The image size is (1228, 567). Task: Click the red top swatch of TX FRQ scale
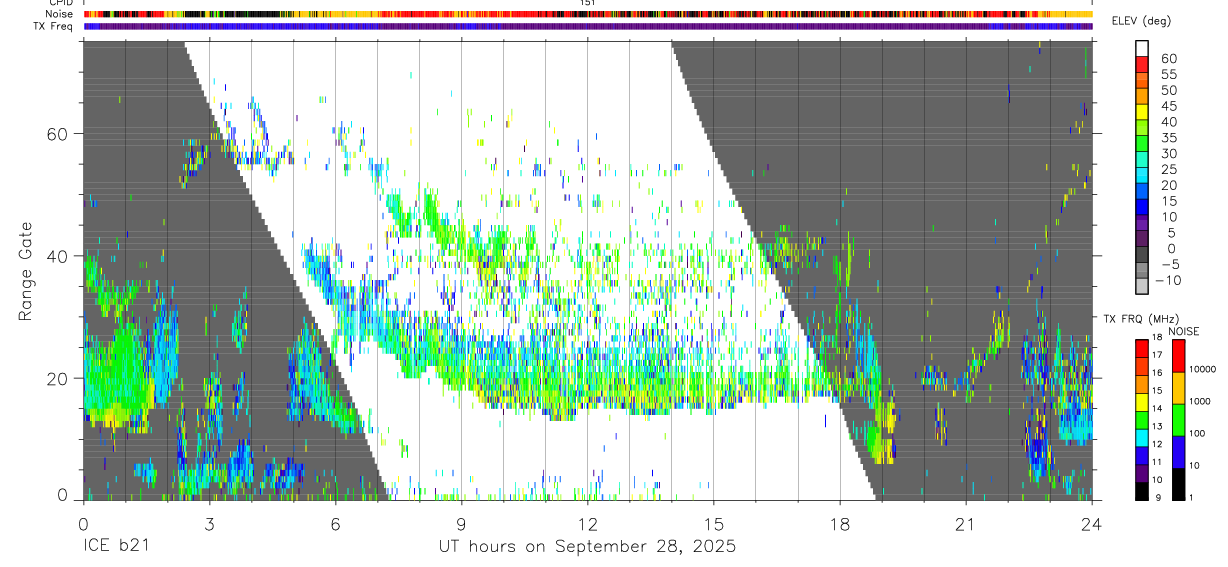tap(1143, 349)
